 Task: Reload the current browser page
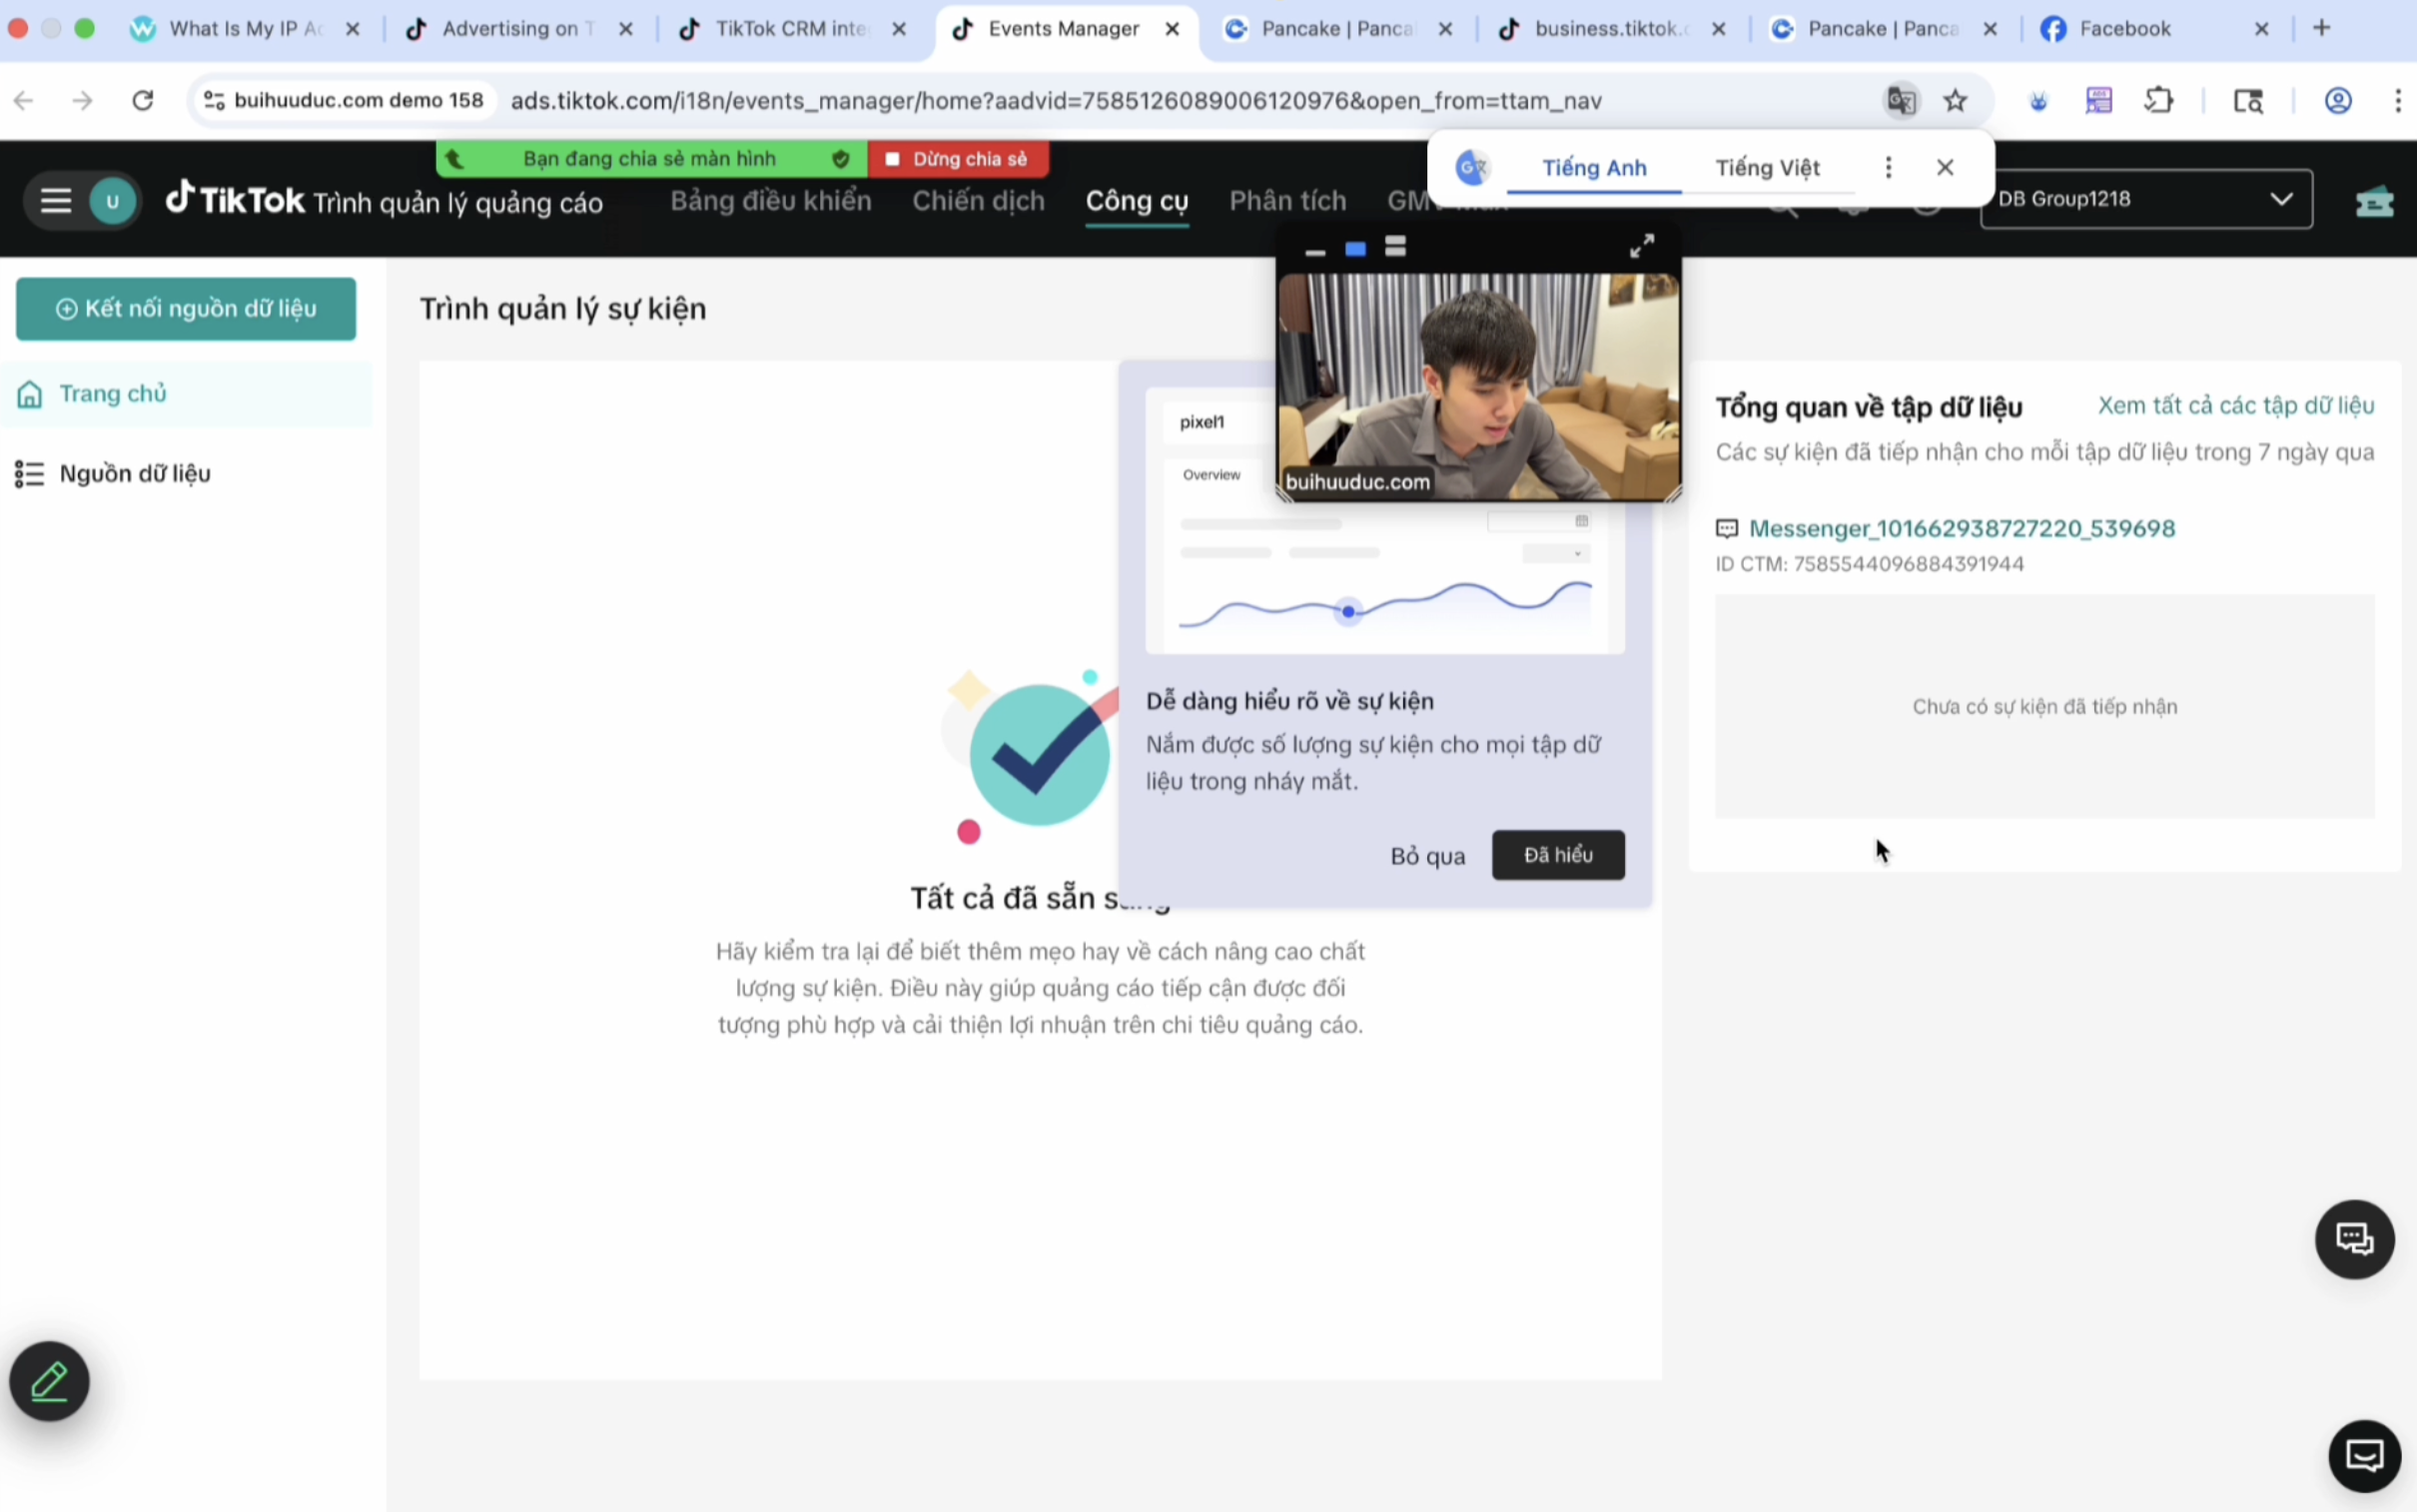pos(143,101)
